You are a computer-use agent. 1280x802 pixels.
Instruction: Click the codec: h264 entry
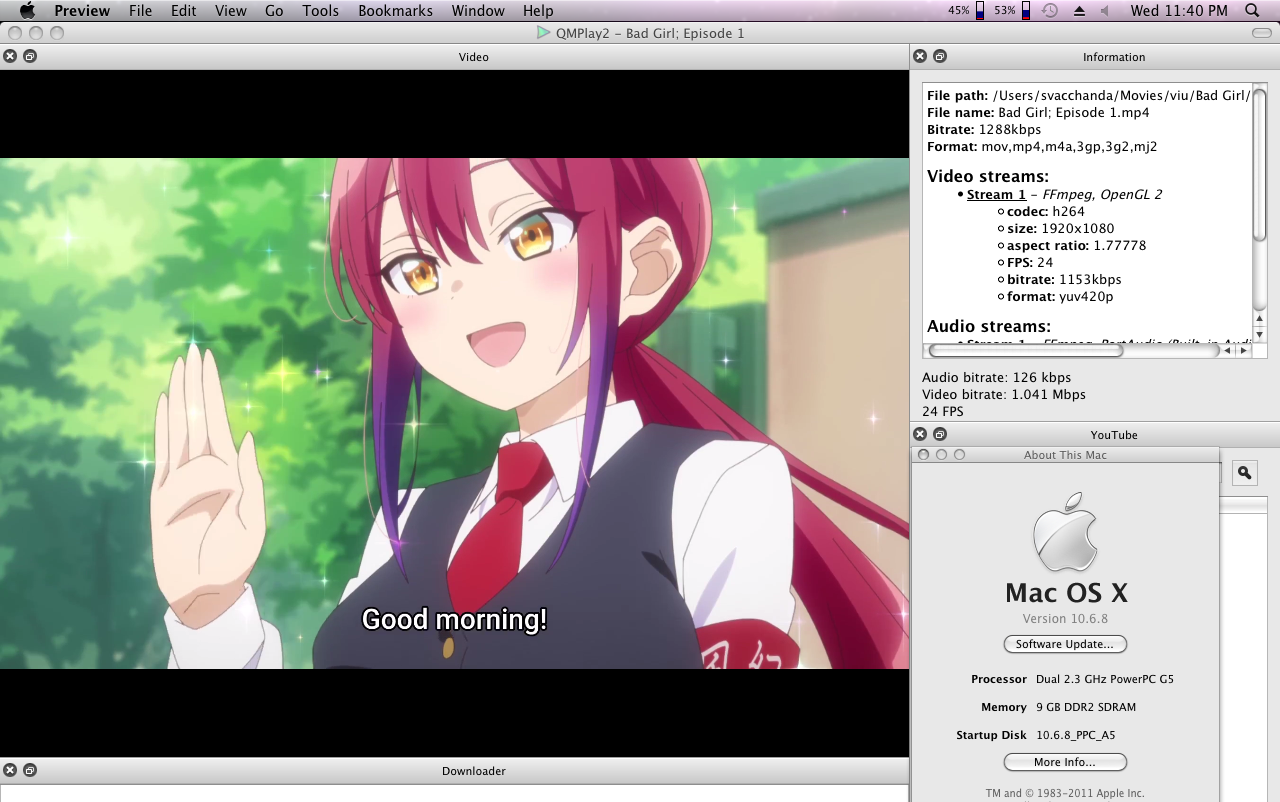(x=1046, y=212)
